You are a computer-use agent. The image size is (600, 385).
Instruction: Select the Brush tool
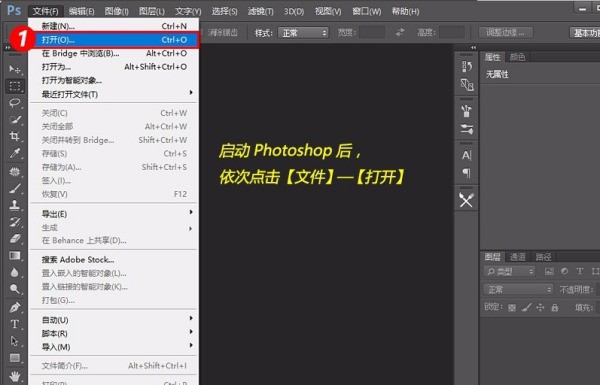(x=15, y=188)
